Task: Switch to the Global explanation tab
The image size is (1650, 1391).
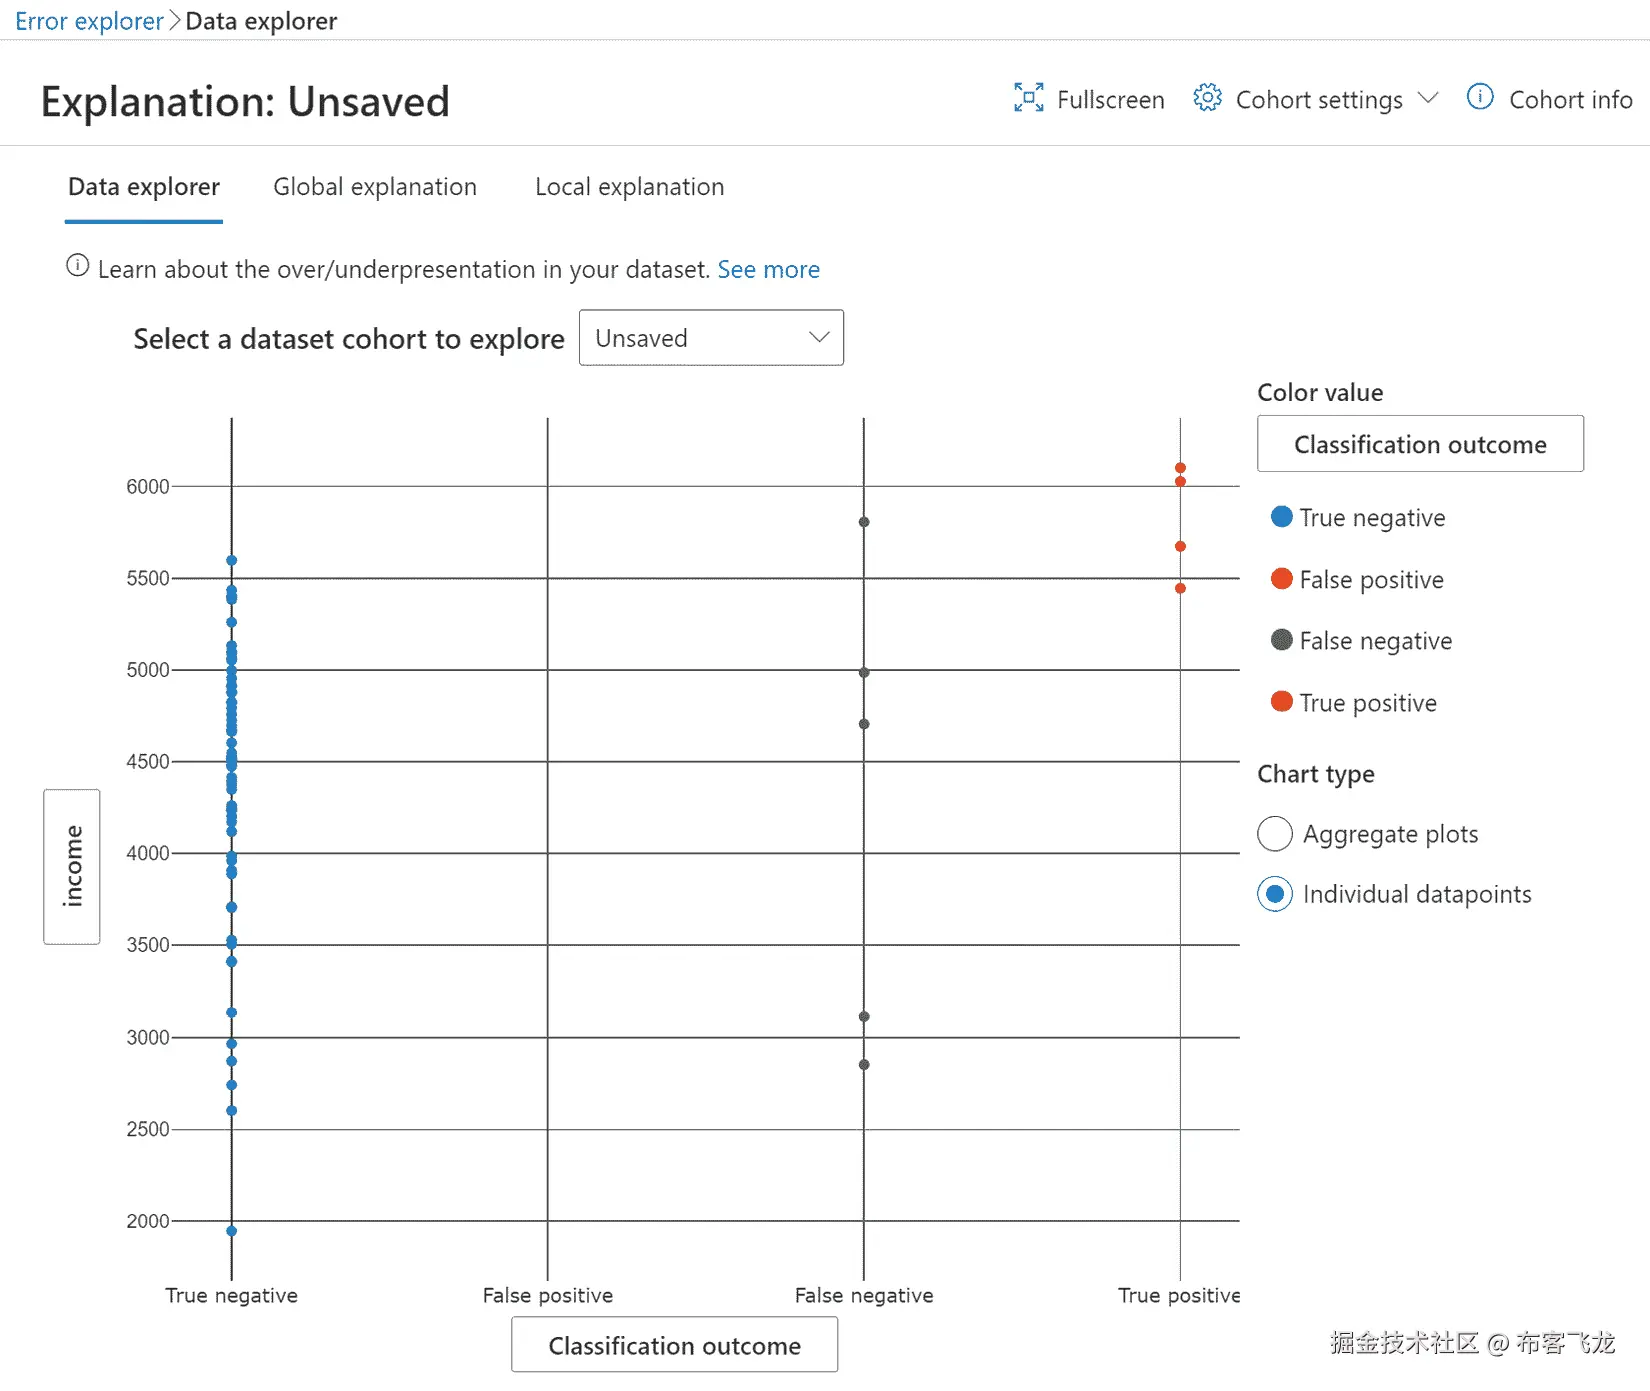Action: click(375, 187)
